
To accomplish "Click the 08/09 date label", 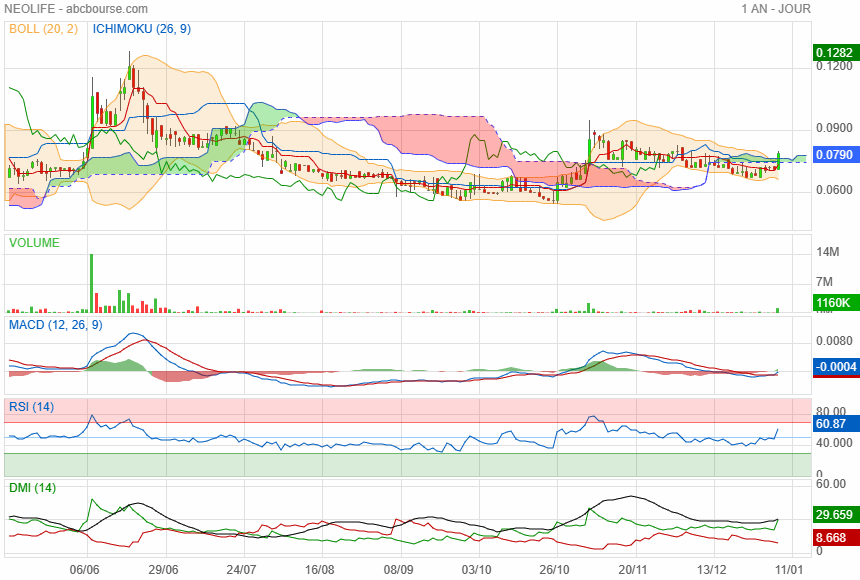I will (x=398, y=570).
